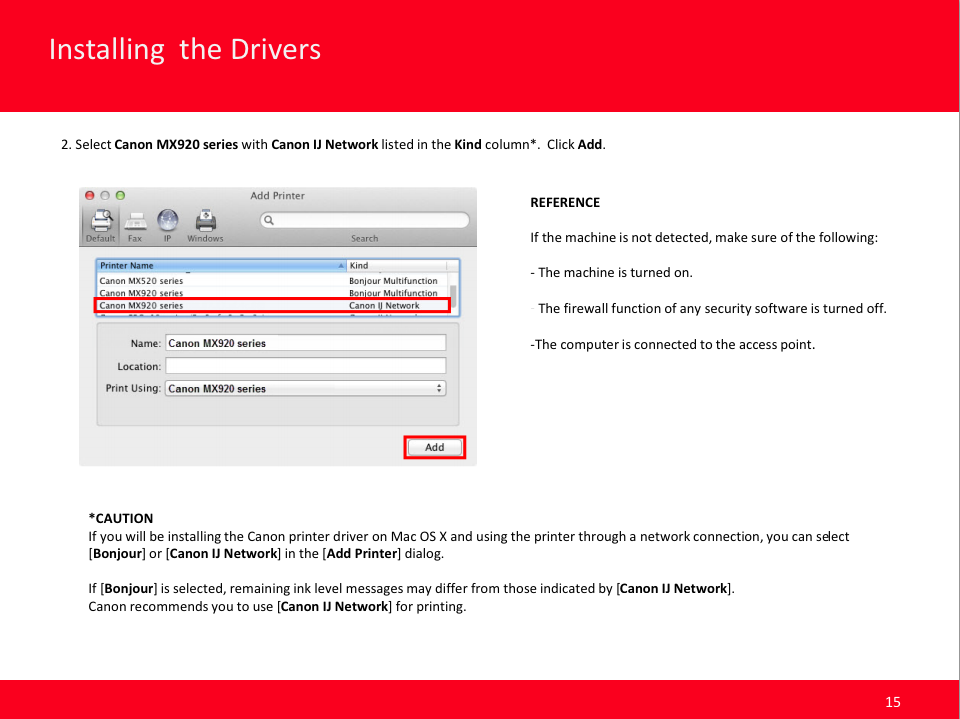Edit the printer Name field
Screen dimensions: 960x719
click(306, 343)
